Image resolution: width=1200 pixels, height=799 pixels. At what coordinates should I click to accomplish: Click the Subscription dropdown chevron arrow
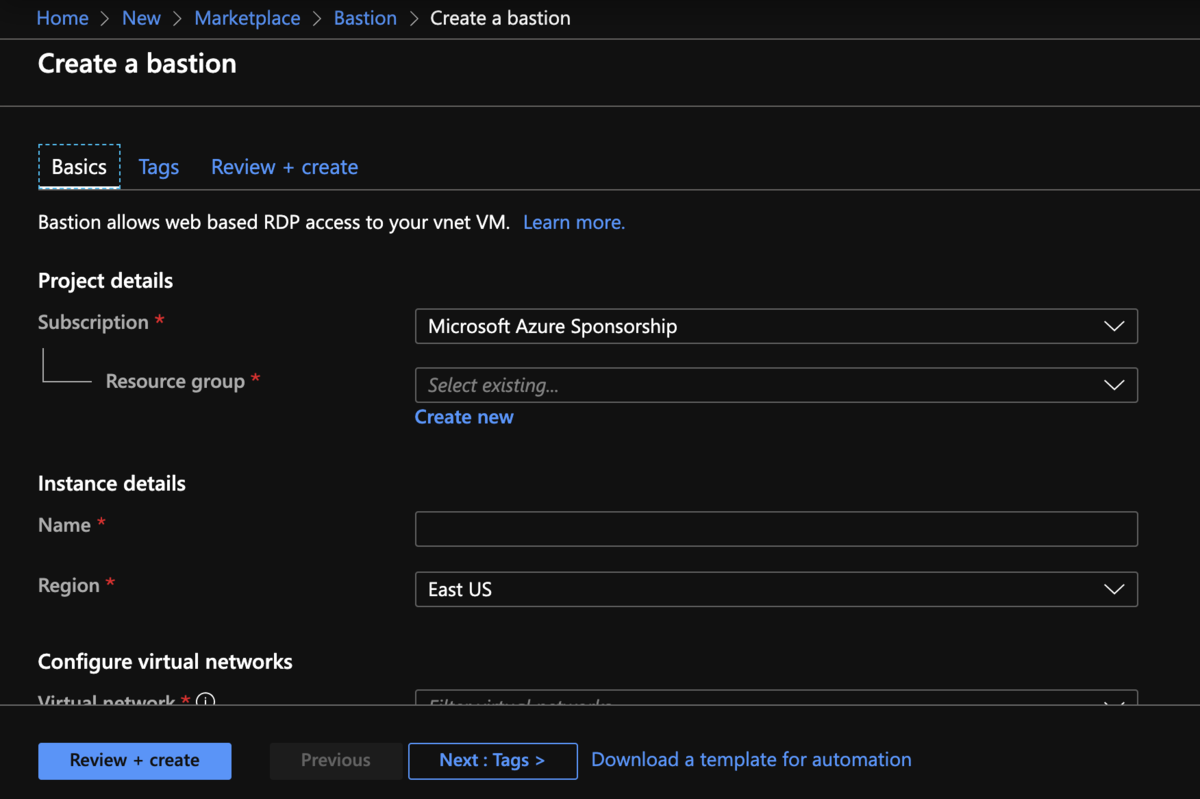(x=1113, y=326)
